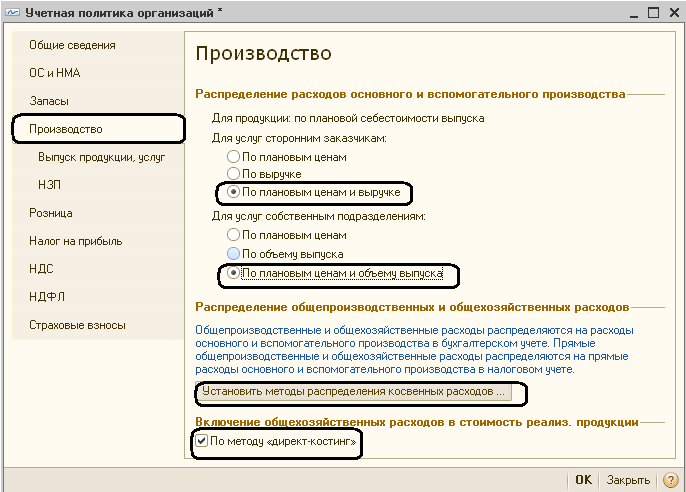Open 'Выпуск продукции, услуг' subsection

tap(98, 157)
